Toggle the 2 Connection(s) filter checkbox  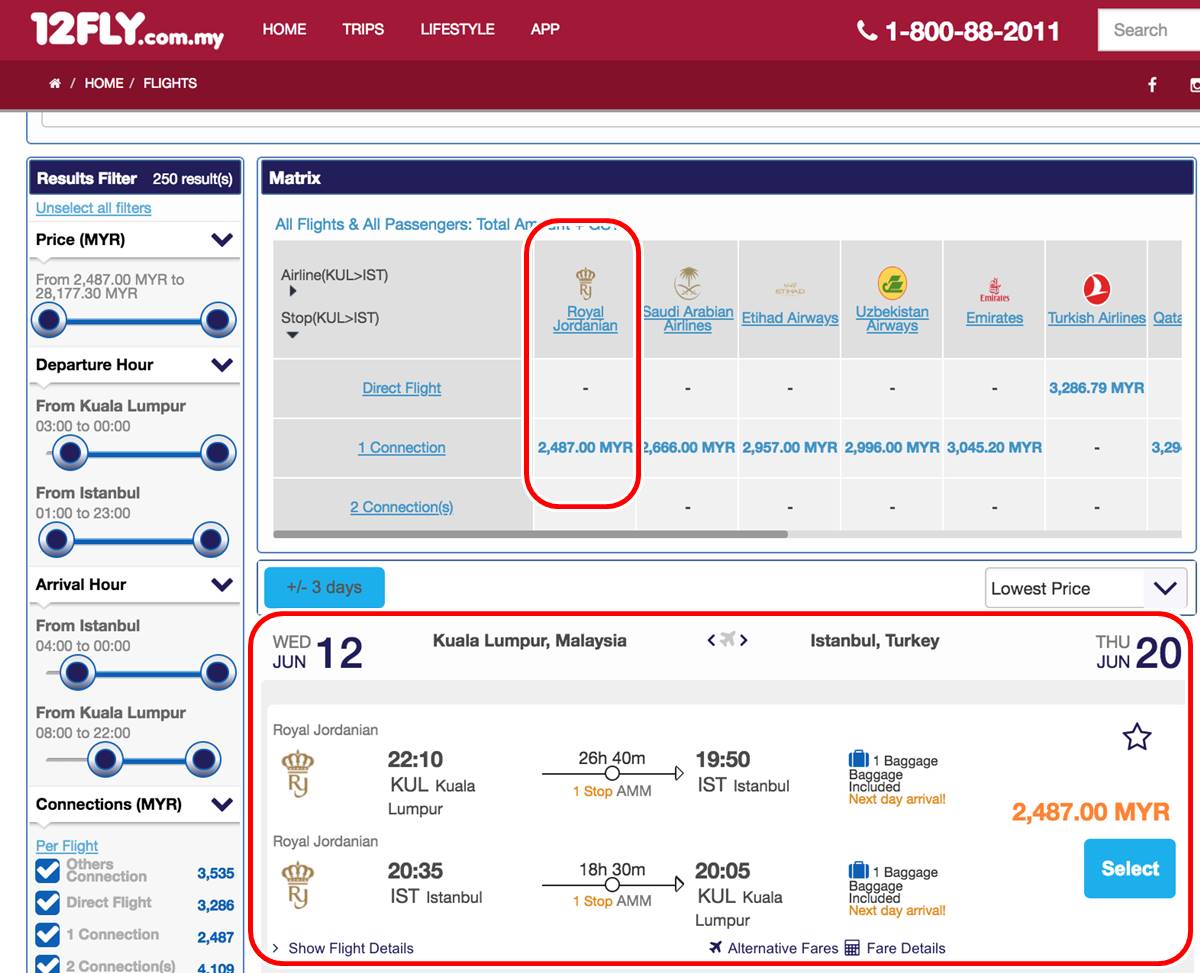[x=47, y=964]
